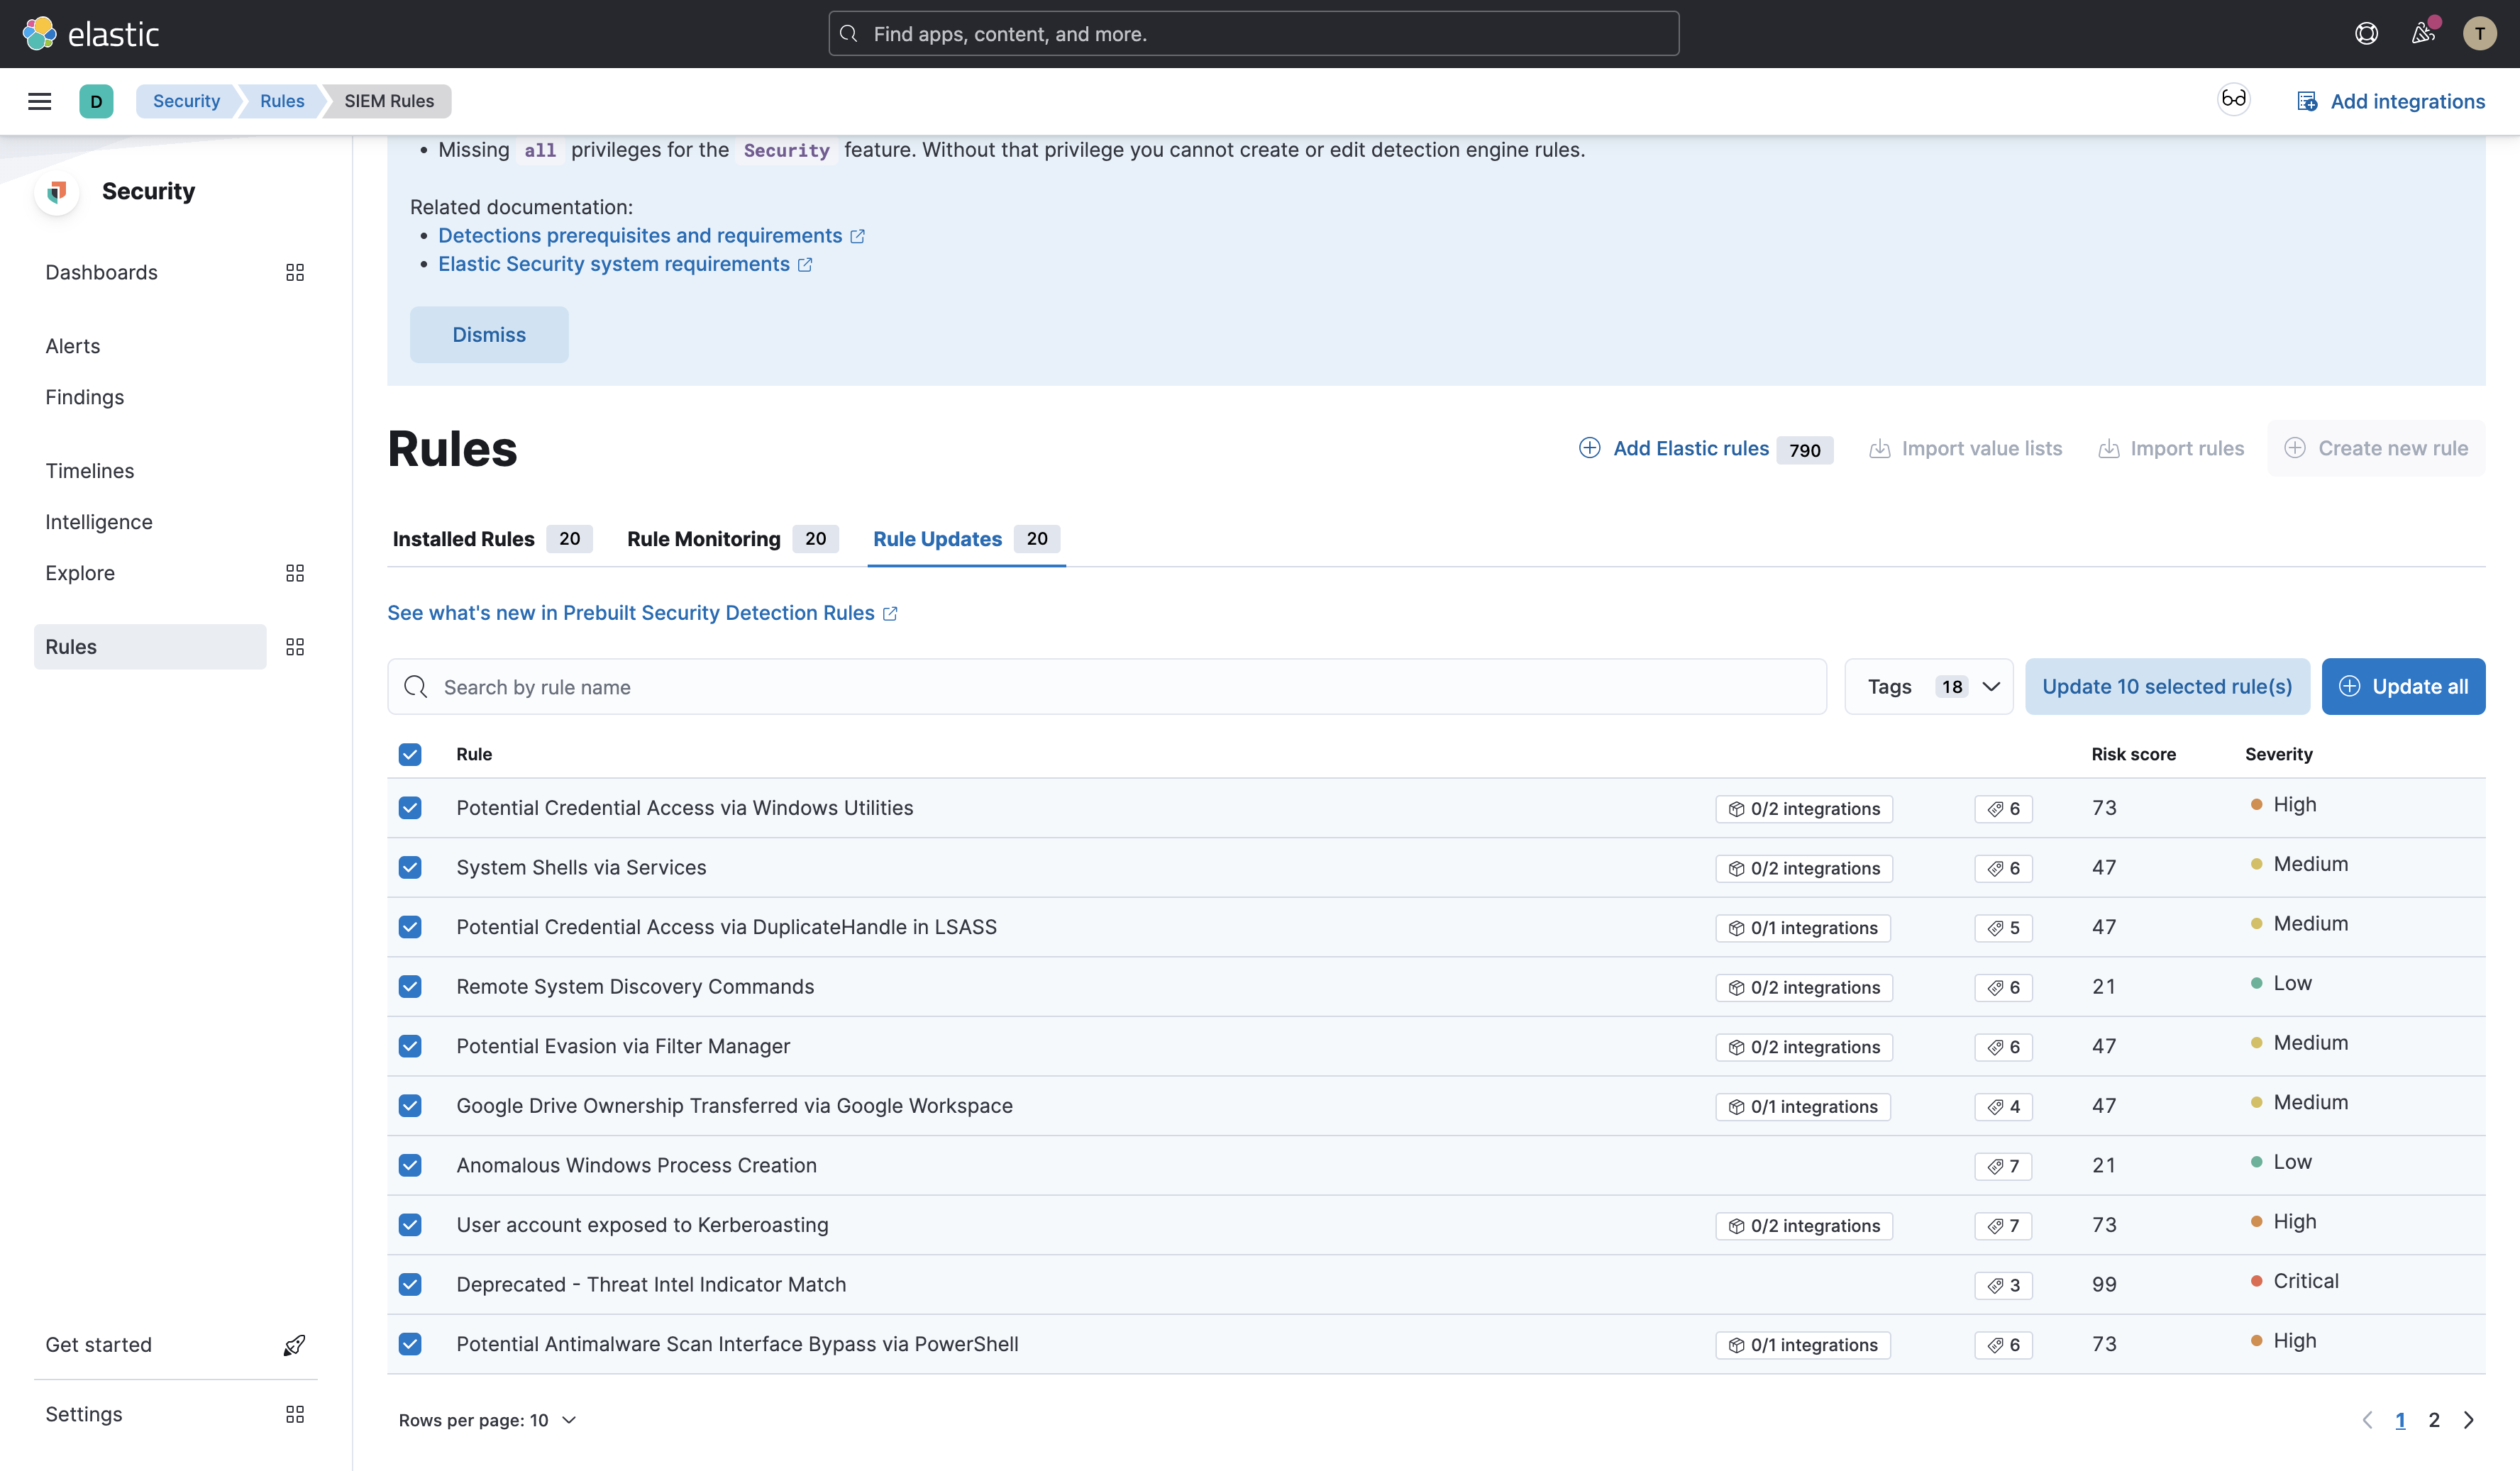Viewport: 2520px width, 1471px height.
Task: Switch to the Installed Rules tab
Action: pyautogui.click(x=463, y=539)
